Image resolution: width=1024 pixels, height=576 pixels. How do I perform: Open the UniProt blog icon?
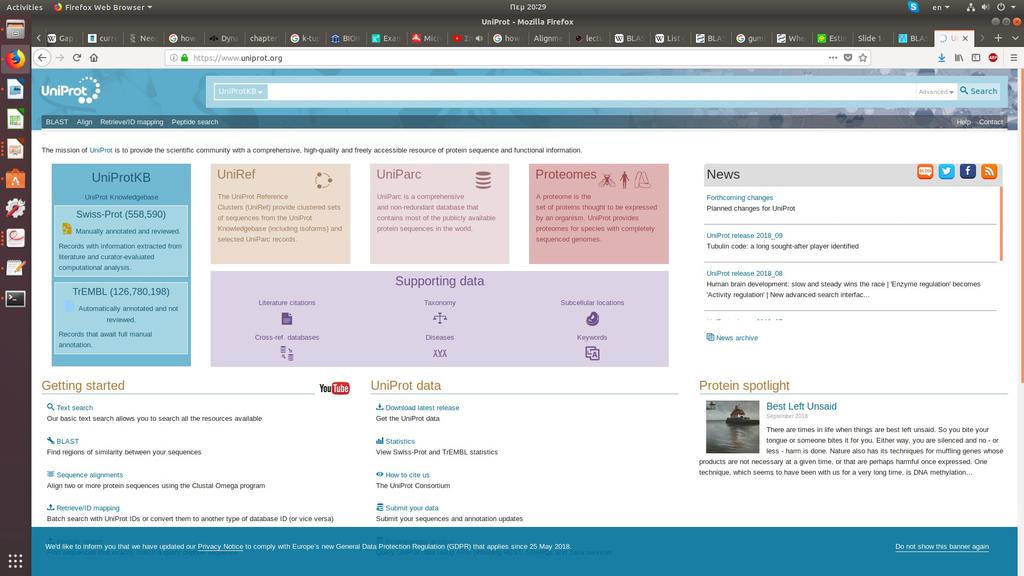tap(925, 172)
